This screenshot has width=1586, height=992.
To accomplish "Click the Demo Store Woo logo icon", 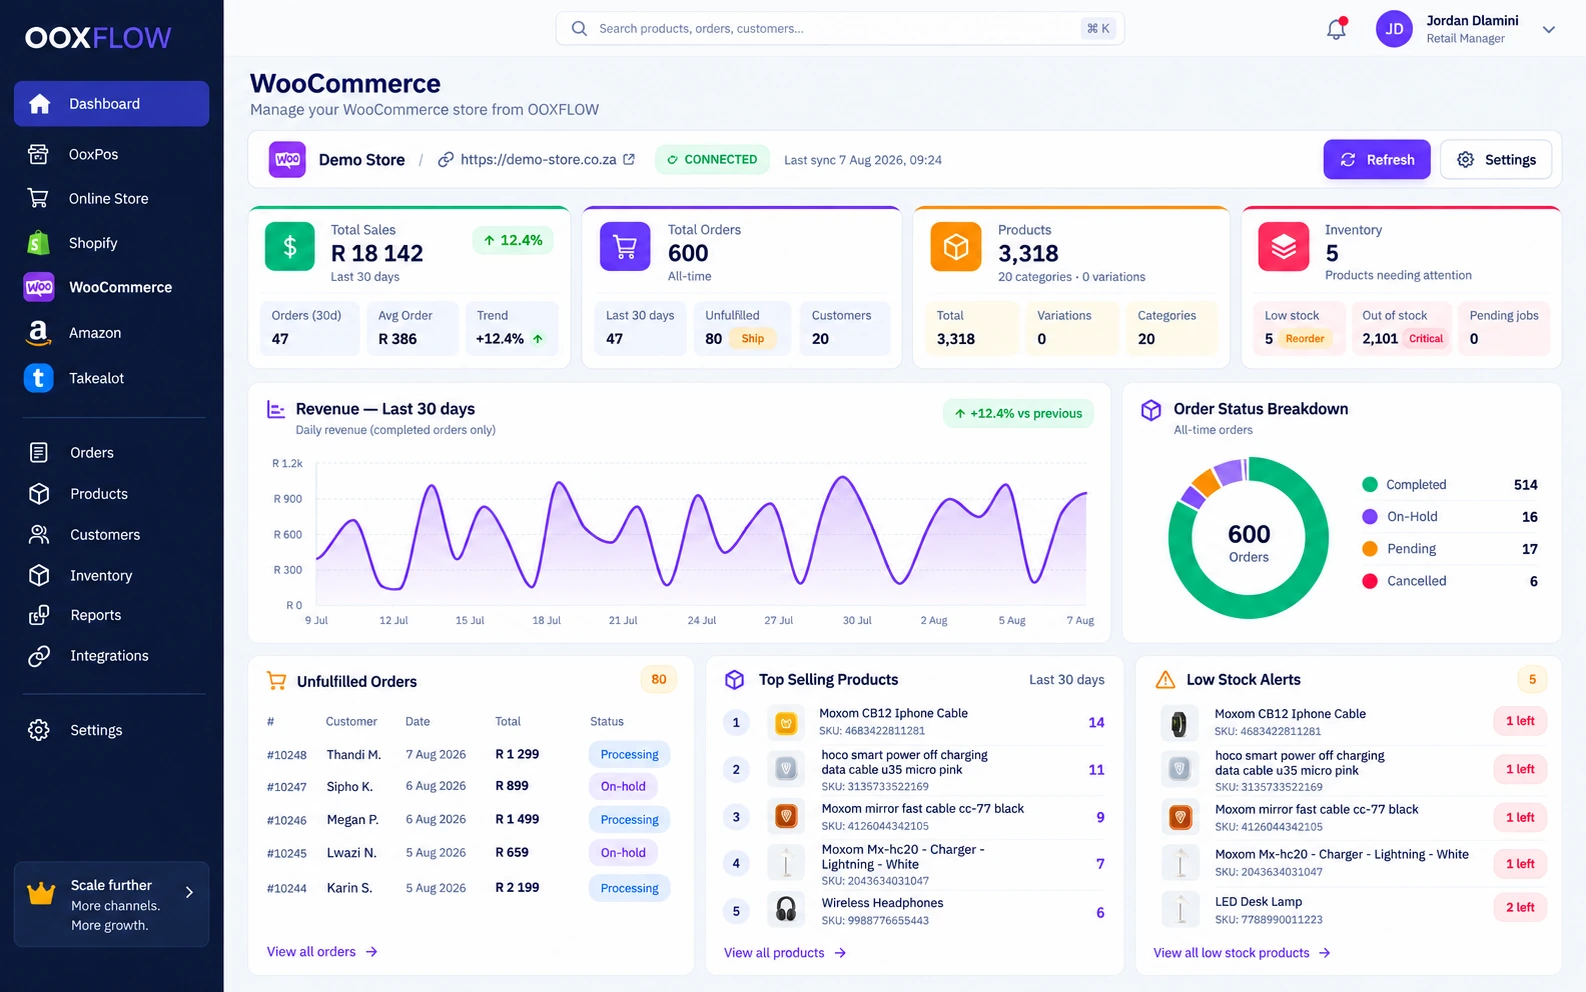I will click(287, 159).
